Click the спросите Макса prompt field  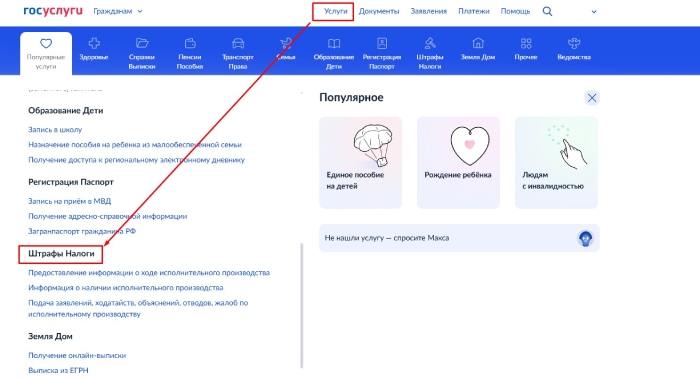pyautogui.click(x=459, y=238)
